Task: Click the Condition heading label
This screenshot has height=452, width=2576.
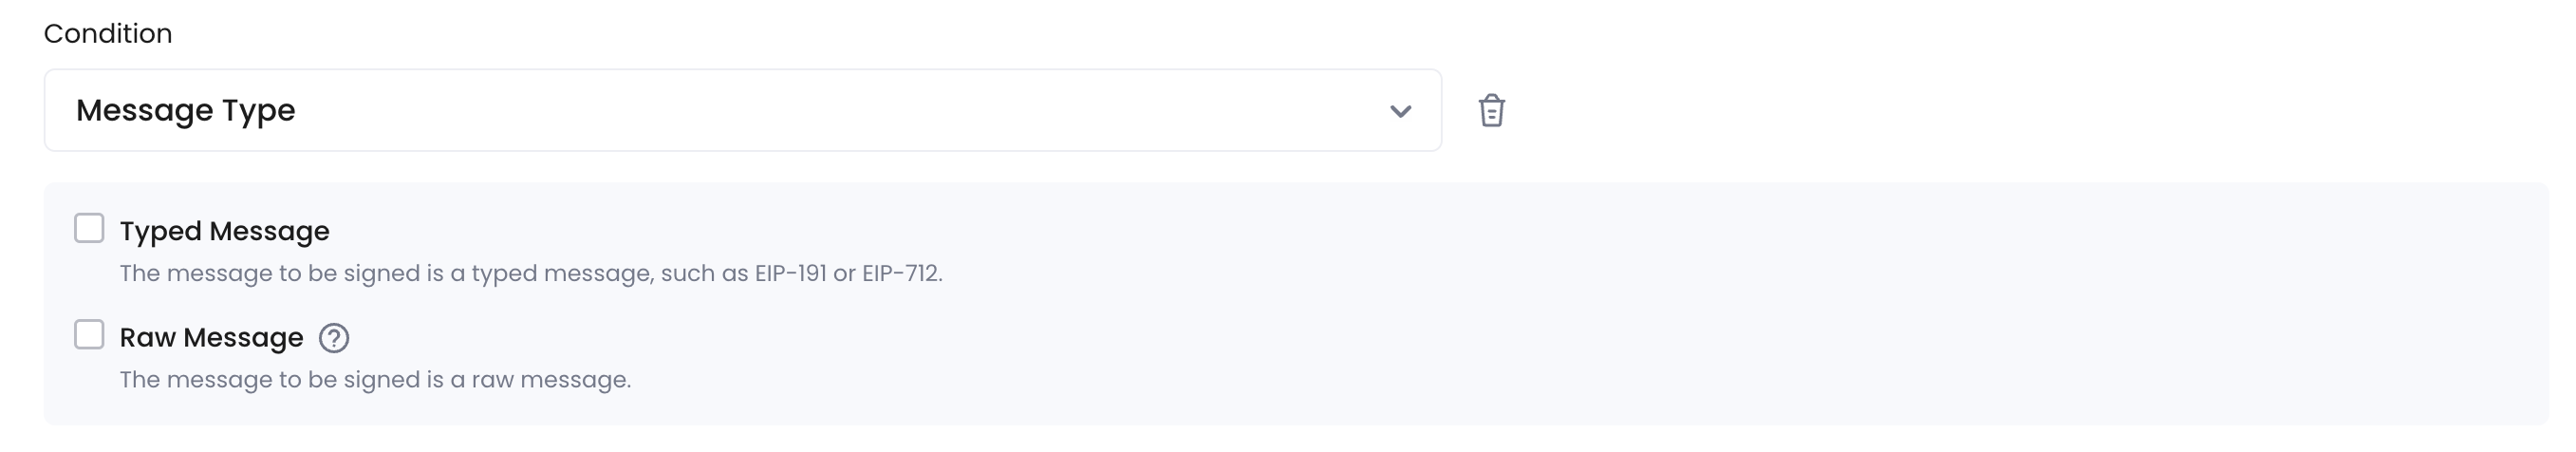Action: pyautogui.click(x=108, y=33)
